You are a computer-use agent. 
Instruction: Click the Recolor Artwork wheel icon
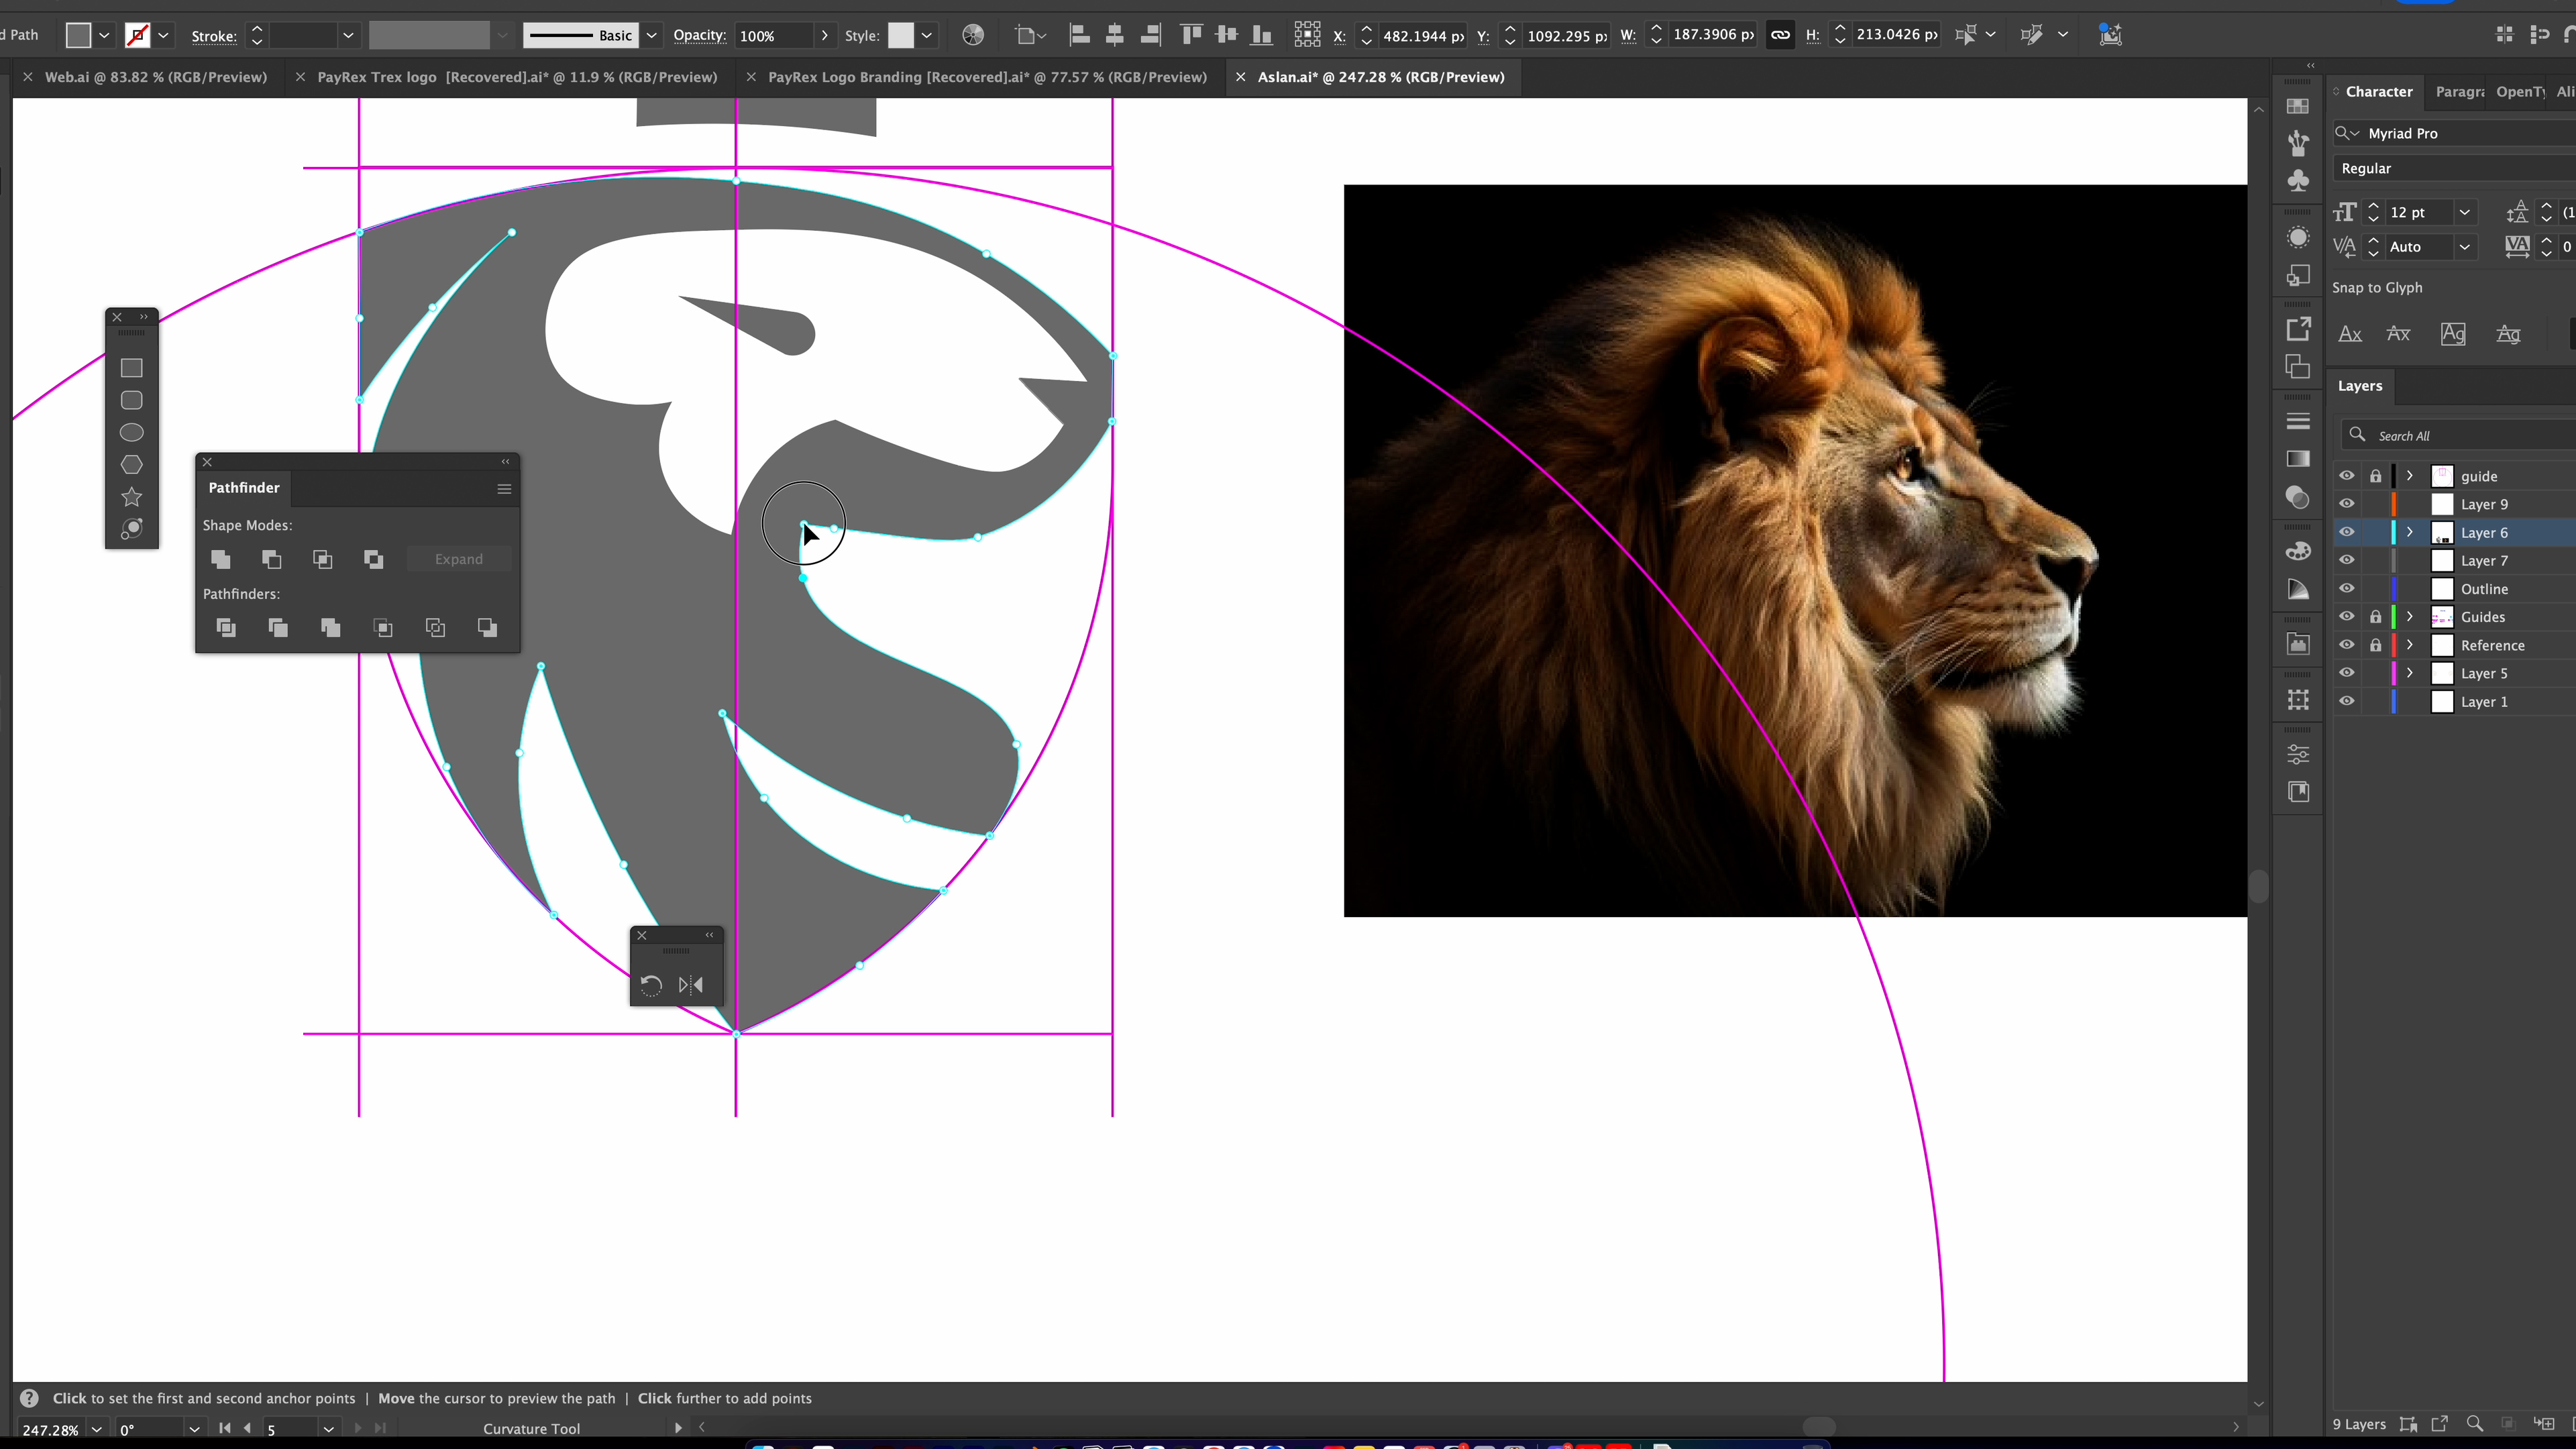point(972,35)
